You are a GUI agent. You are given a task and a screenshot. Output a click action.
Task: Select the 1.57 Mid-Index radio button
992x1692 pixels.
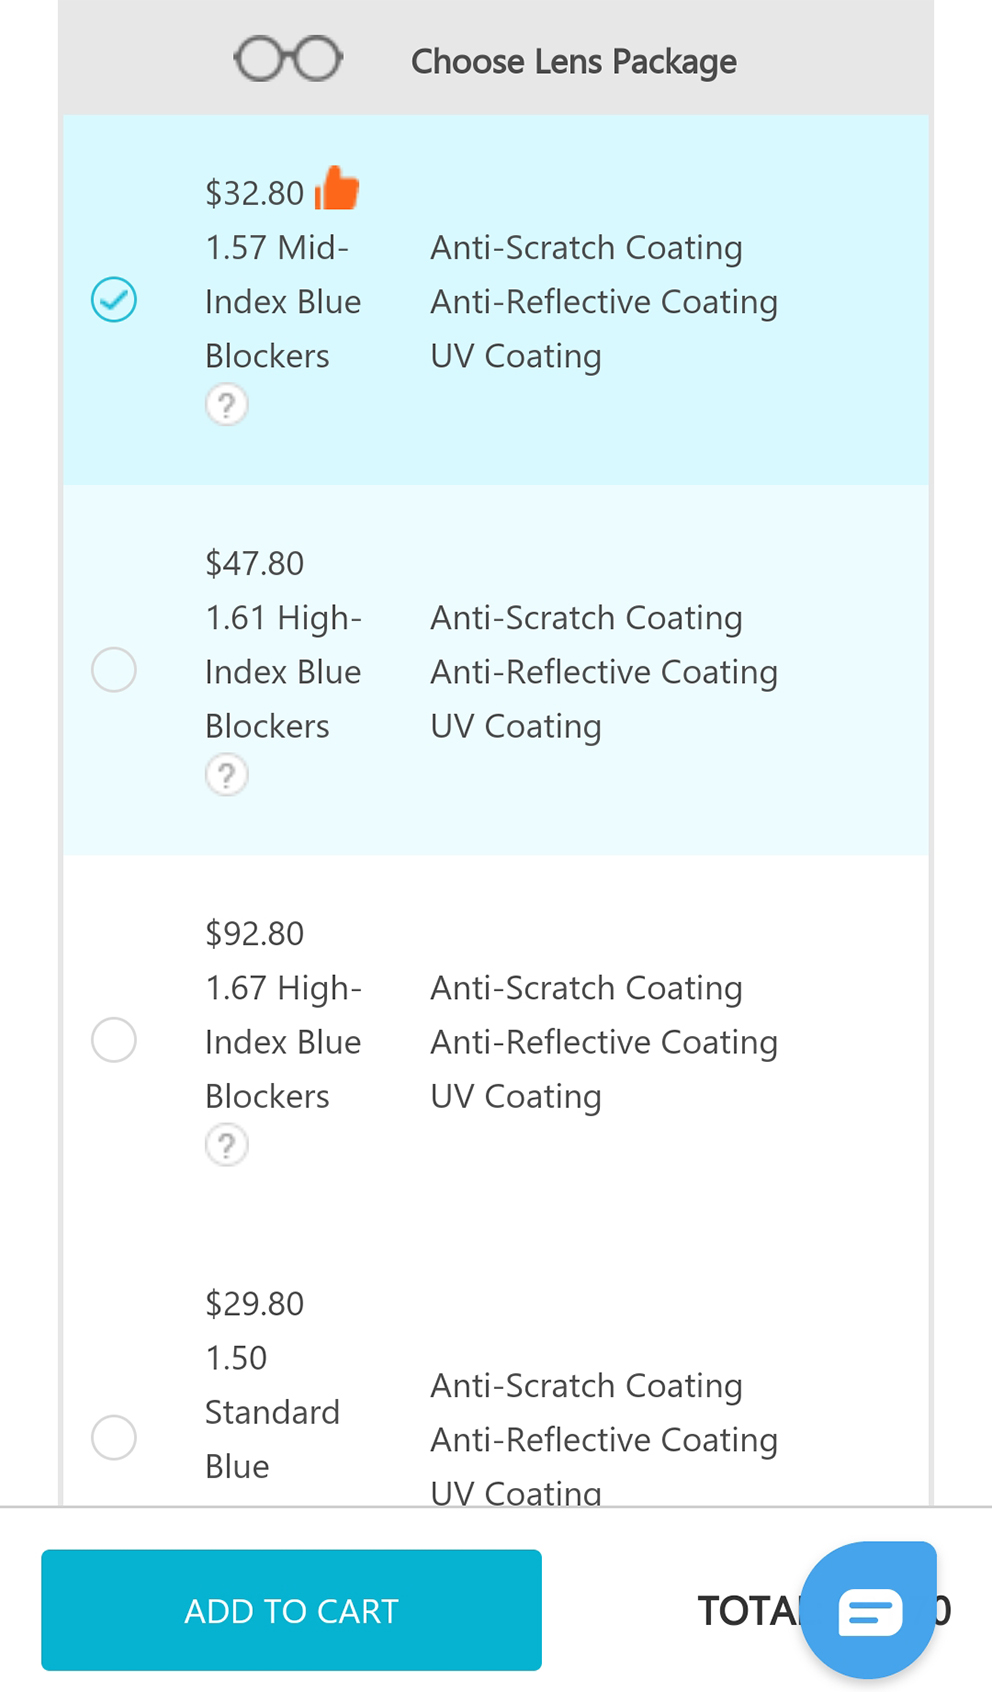point(114,300)
